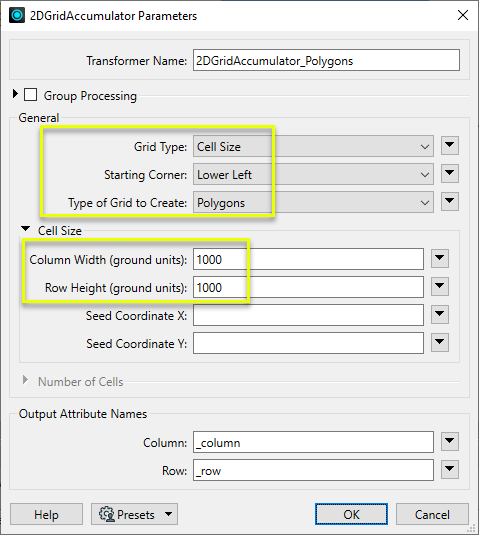Collapse the Cell Size section
This screenshot has height=535, width=479.
point(26,229)
